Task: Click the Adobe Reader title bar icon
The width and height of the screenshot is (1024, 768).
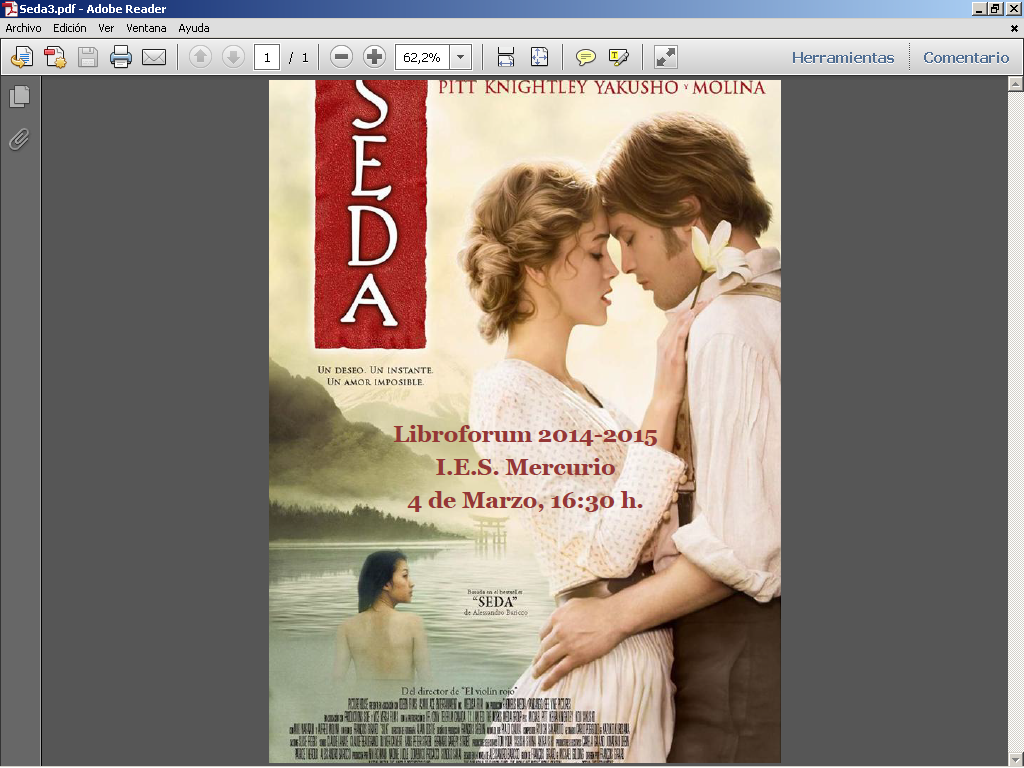Action: 10,8
